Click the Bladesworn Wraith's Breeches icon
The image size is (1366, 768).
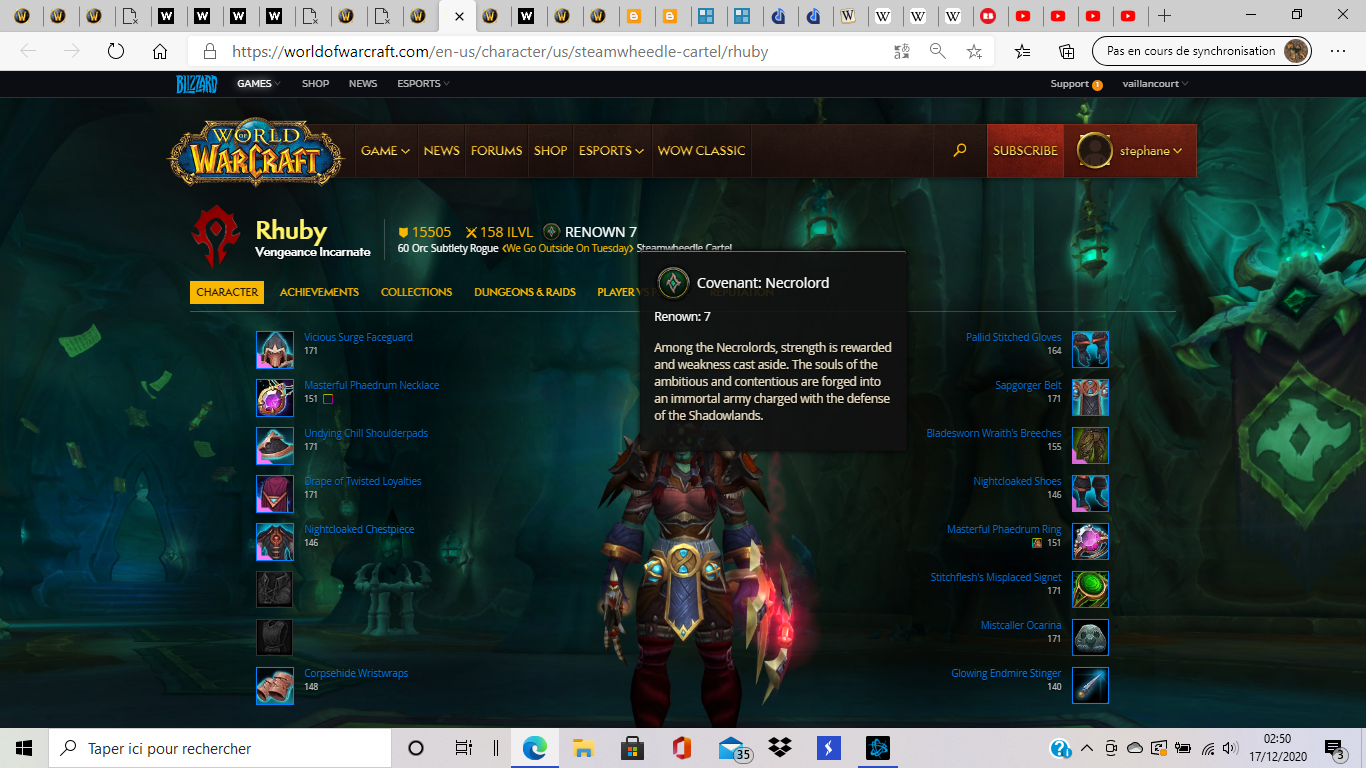point(1090,446)
